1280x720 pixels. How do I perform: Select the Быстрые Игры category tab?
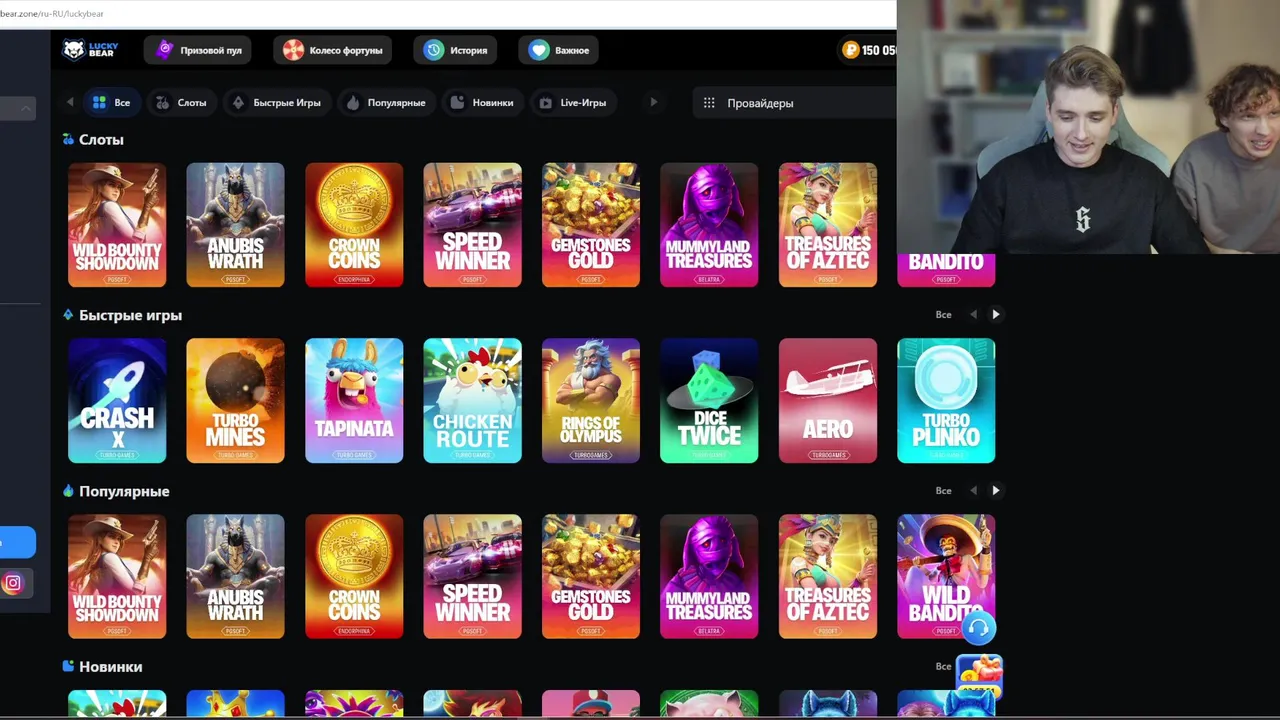point(276,103)
